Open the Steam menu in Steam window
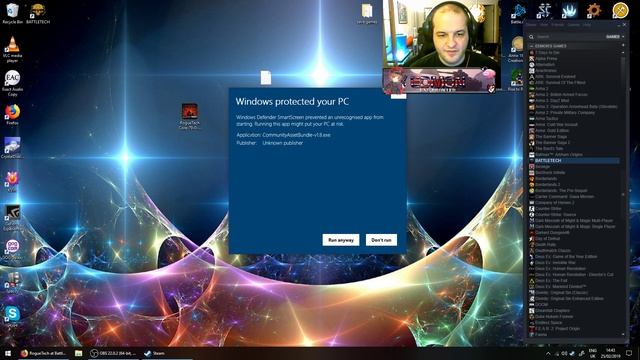640x360 pixels. pyautogui.click(x=531, y=25)
